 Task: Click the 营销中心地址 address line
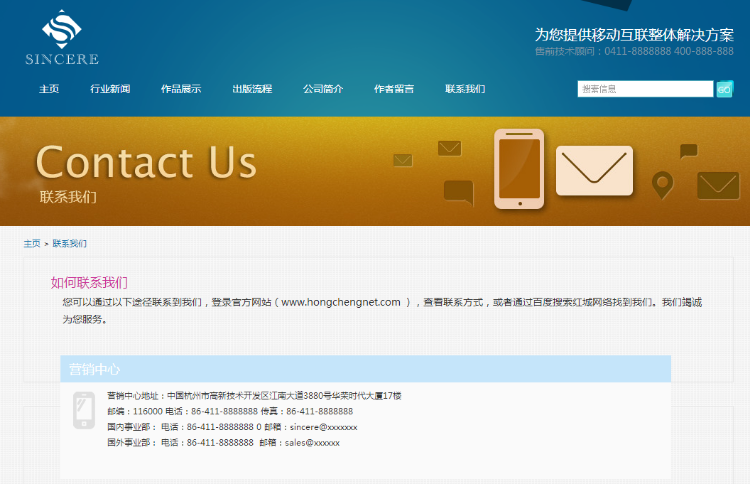coord(254,396)
